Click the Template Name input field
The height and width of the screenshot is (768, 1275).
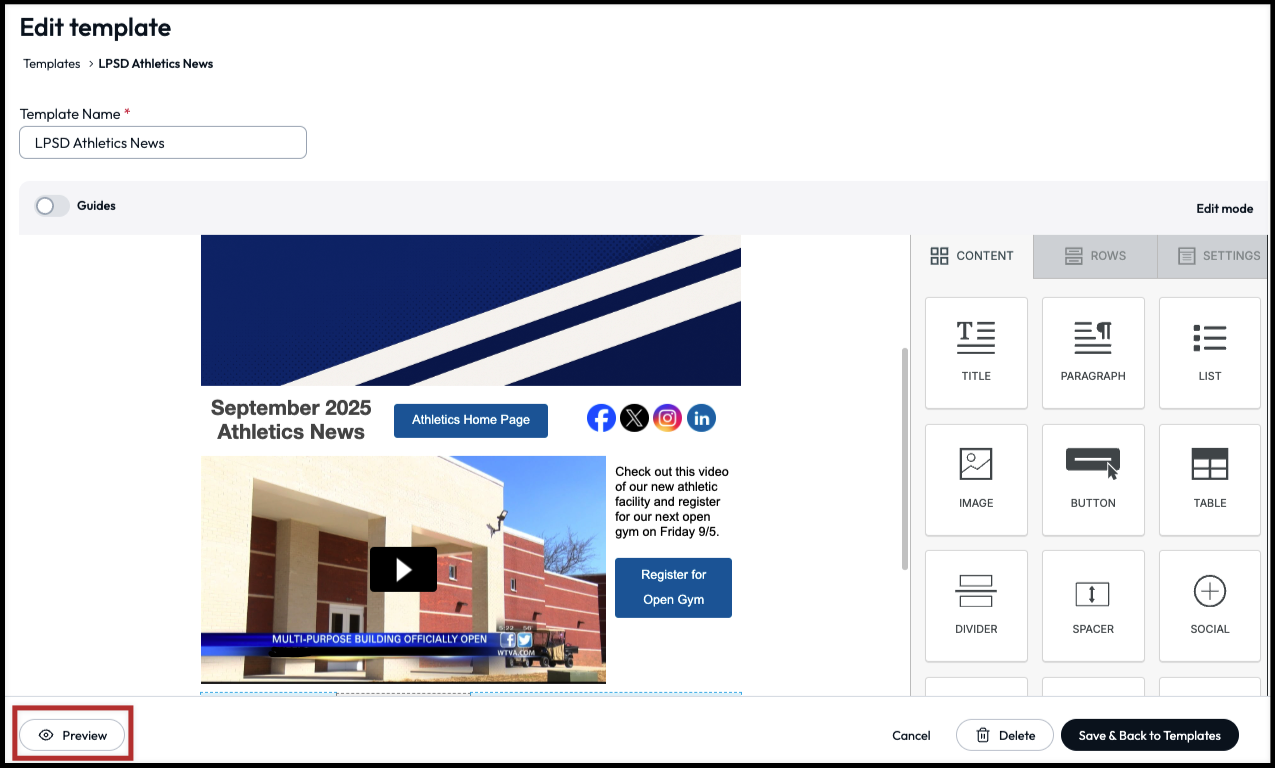coord(163,143)
